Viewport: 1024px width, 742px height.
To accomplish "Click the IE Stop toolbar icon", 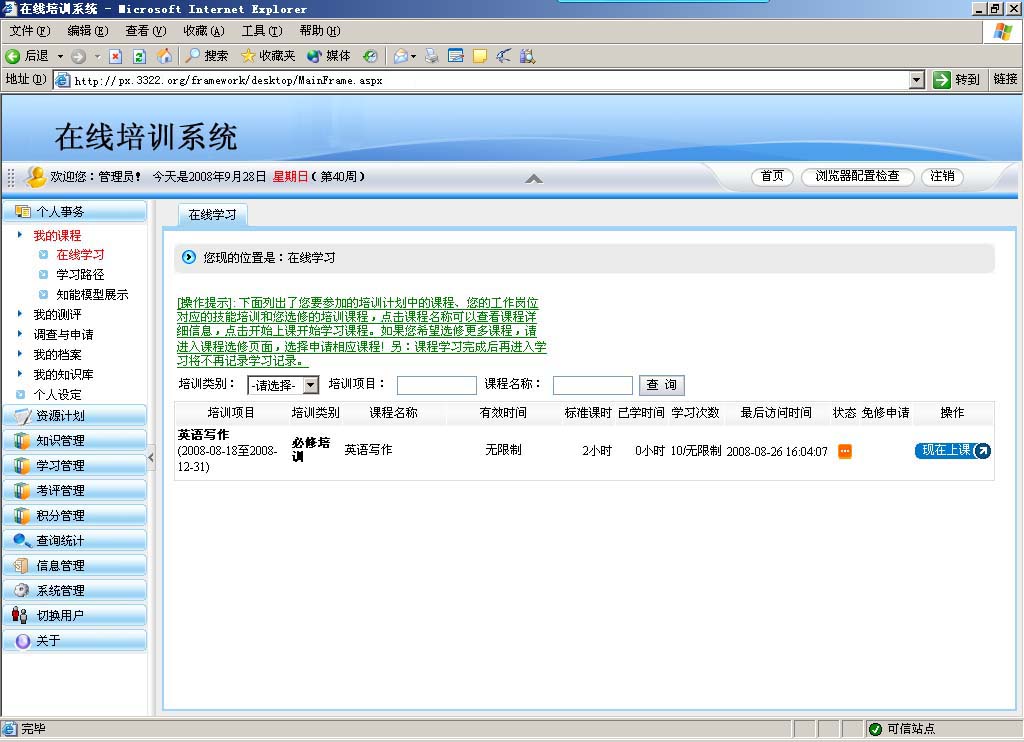I will [x=116, y=56].
